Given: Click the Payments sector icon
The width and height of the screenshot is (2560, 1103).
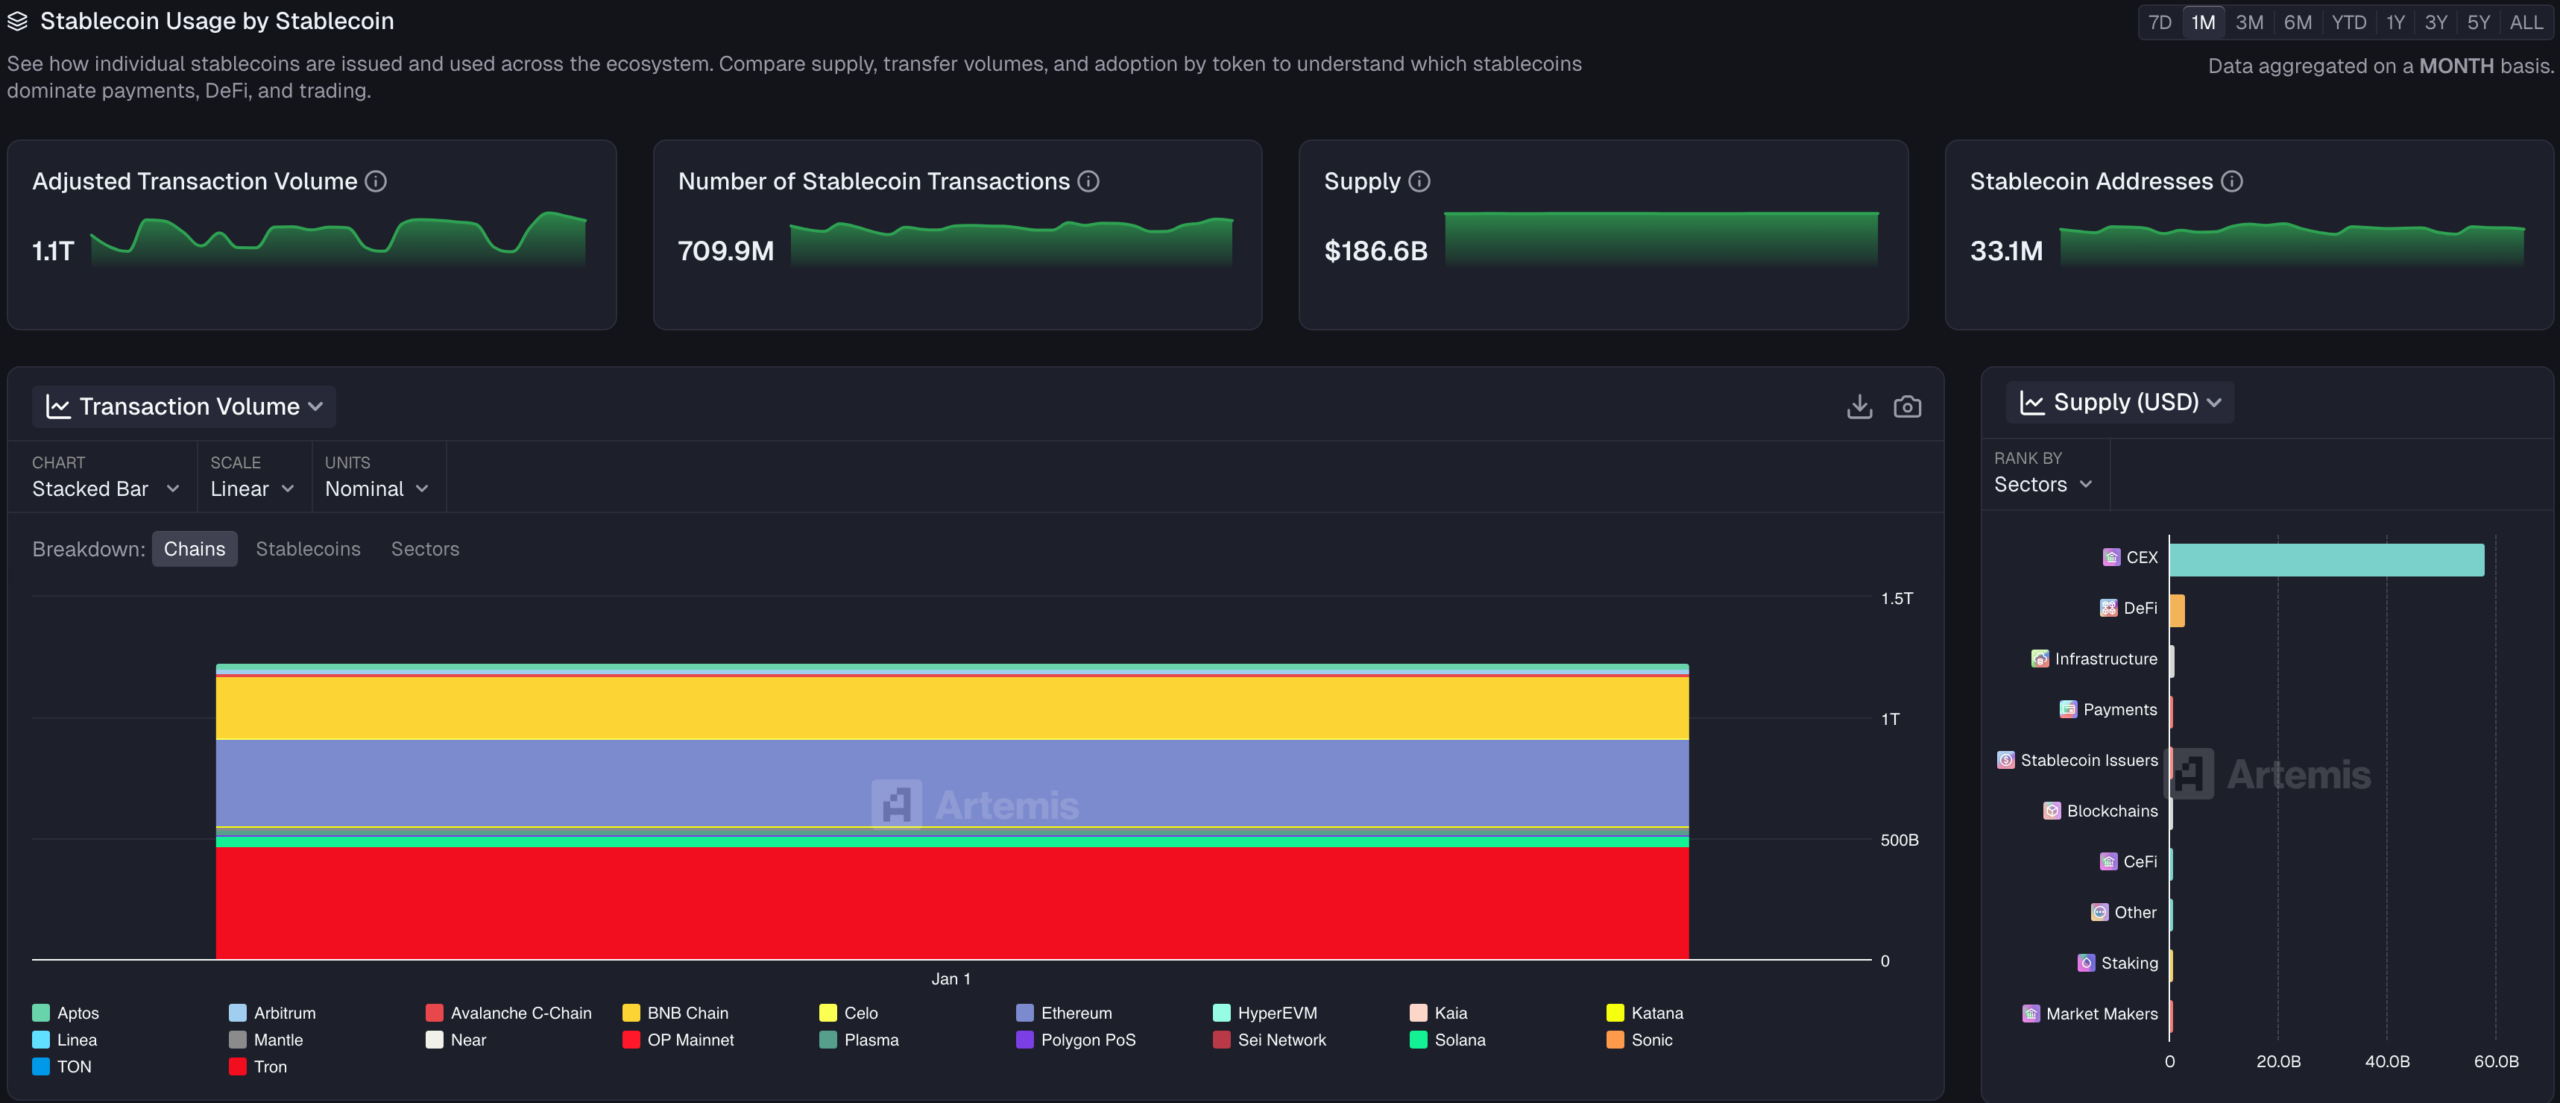Looking at the screenshot, I should [x=2068, y=710].
